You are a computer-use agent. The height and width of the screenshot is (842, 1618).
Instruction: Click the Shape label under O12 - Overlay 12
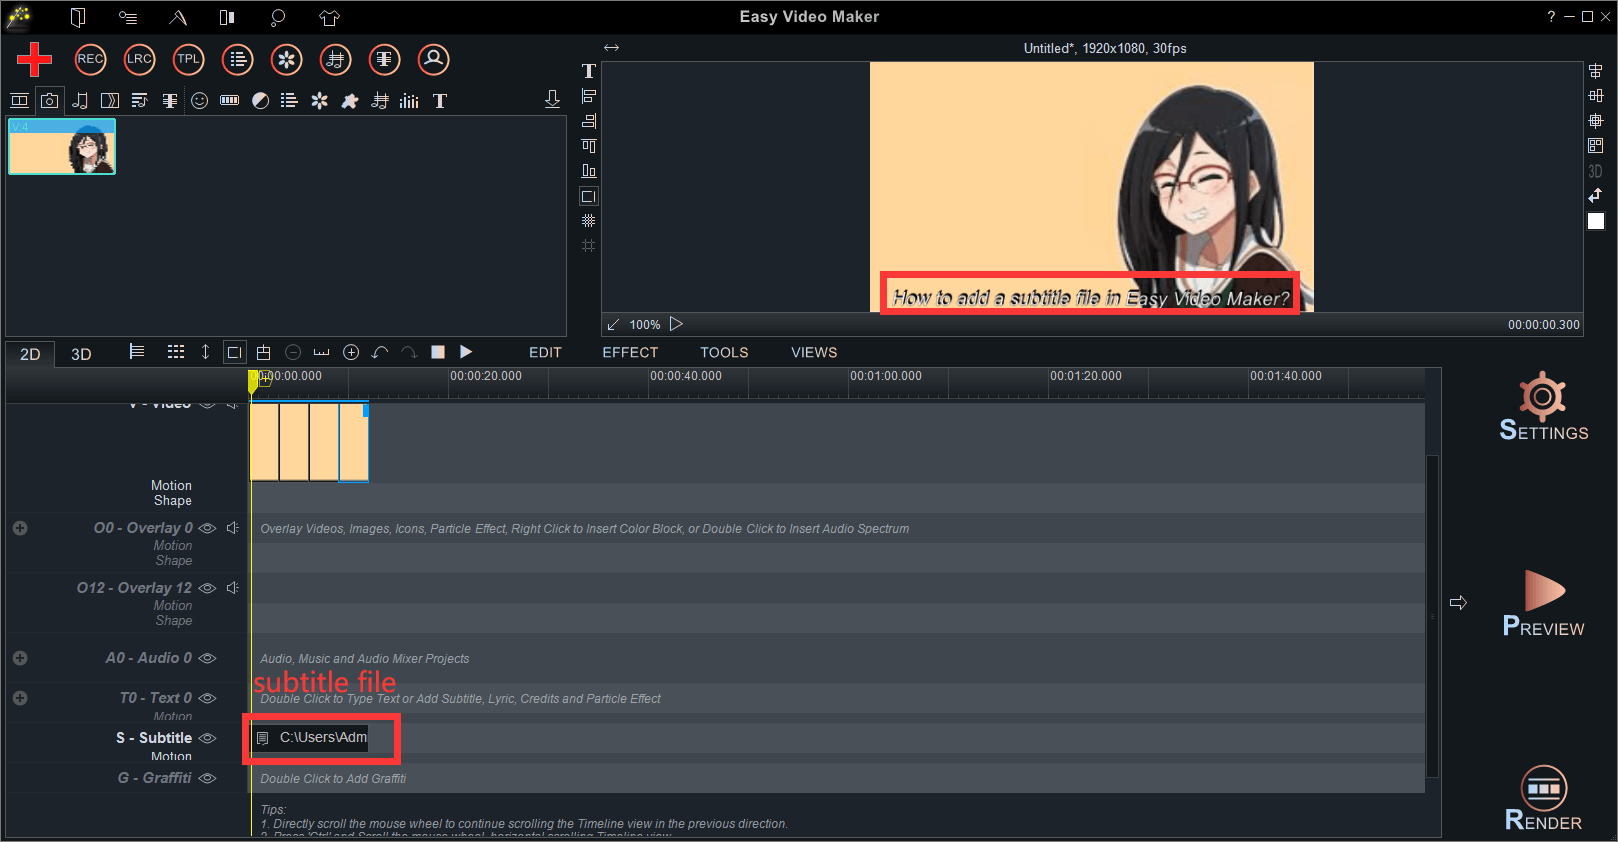(x=174, y=621)
